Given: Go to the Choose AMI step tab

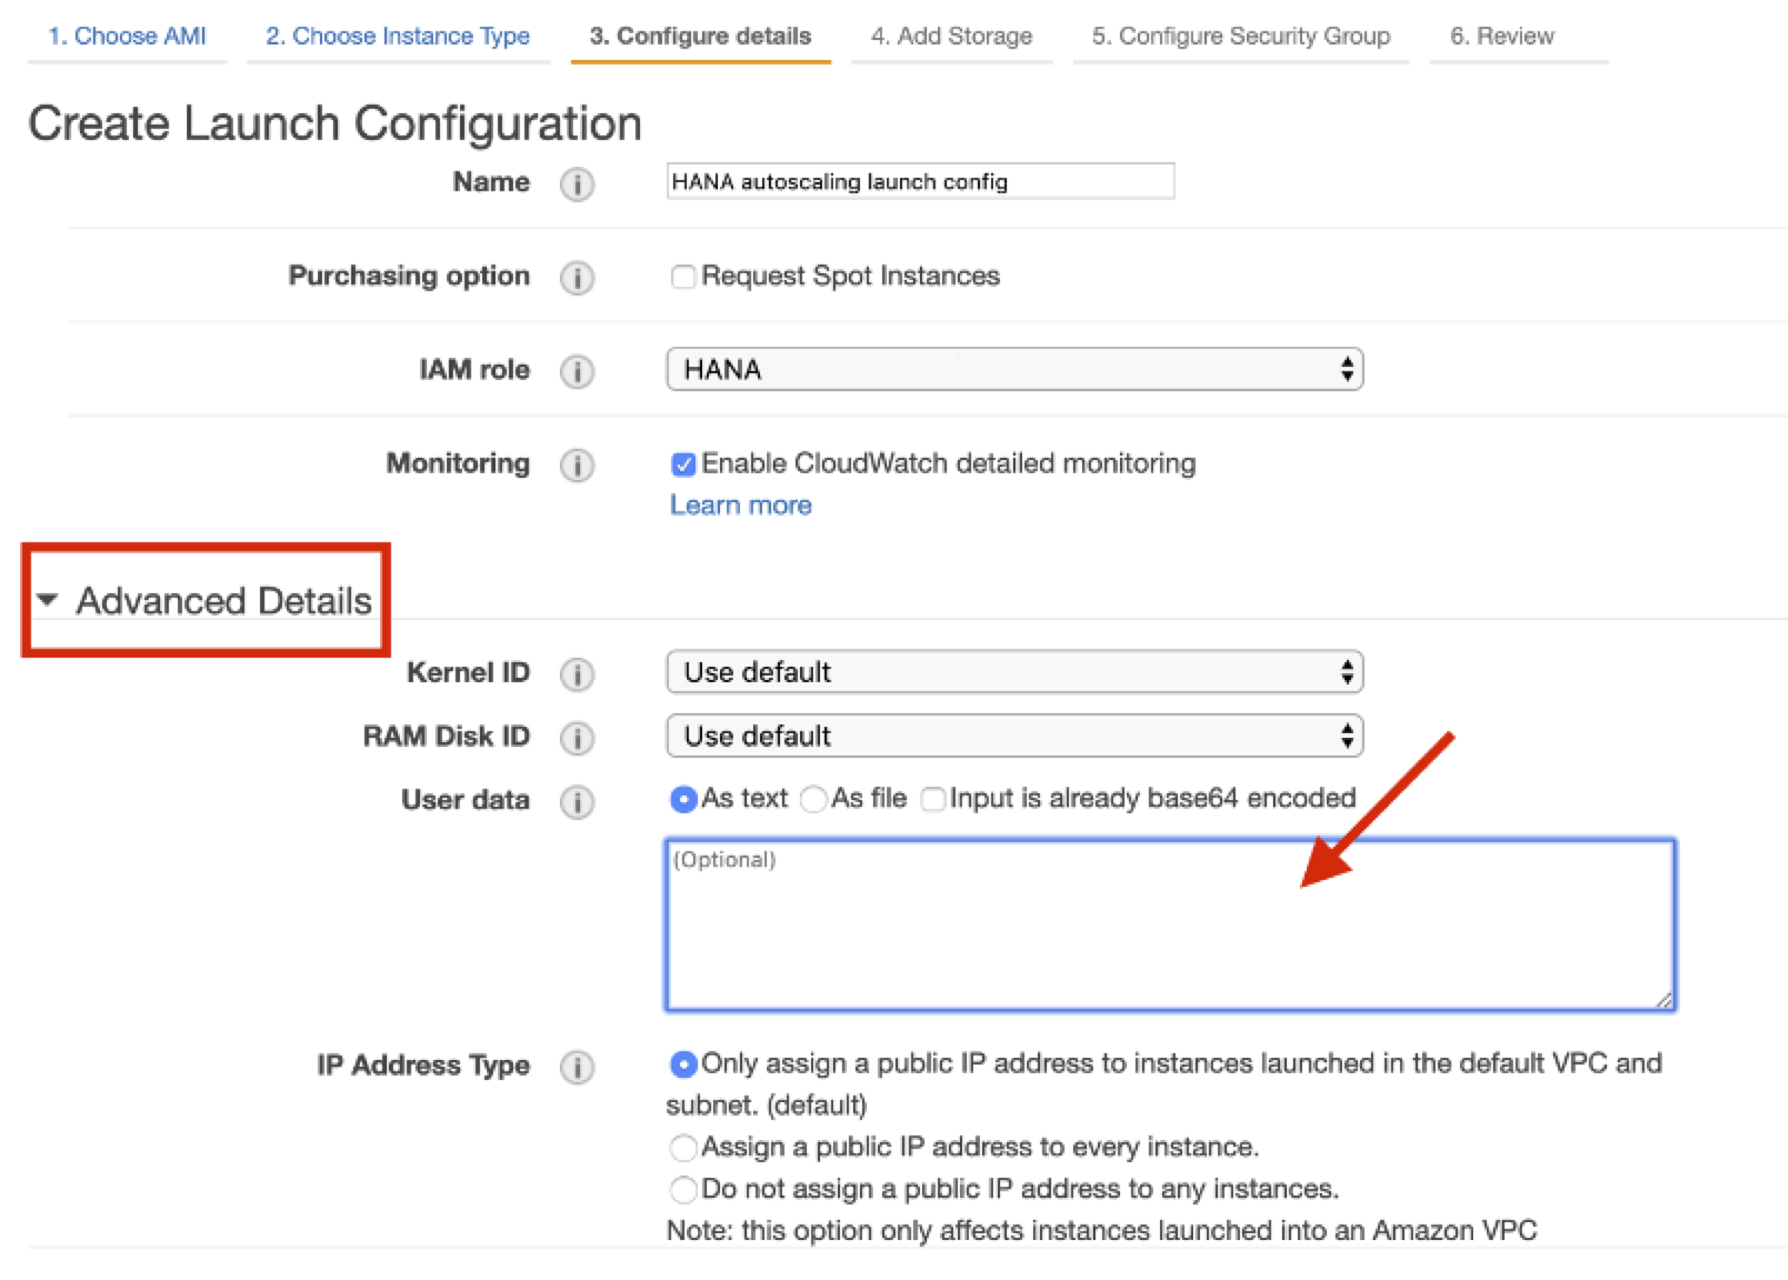Looking at the screenshot, I should click(x=127, y=36).
